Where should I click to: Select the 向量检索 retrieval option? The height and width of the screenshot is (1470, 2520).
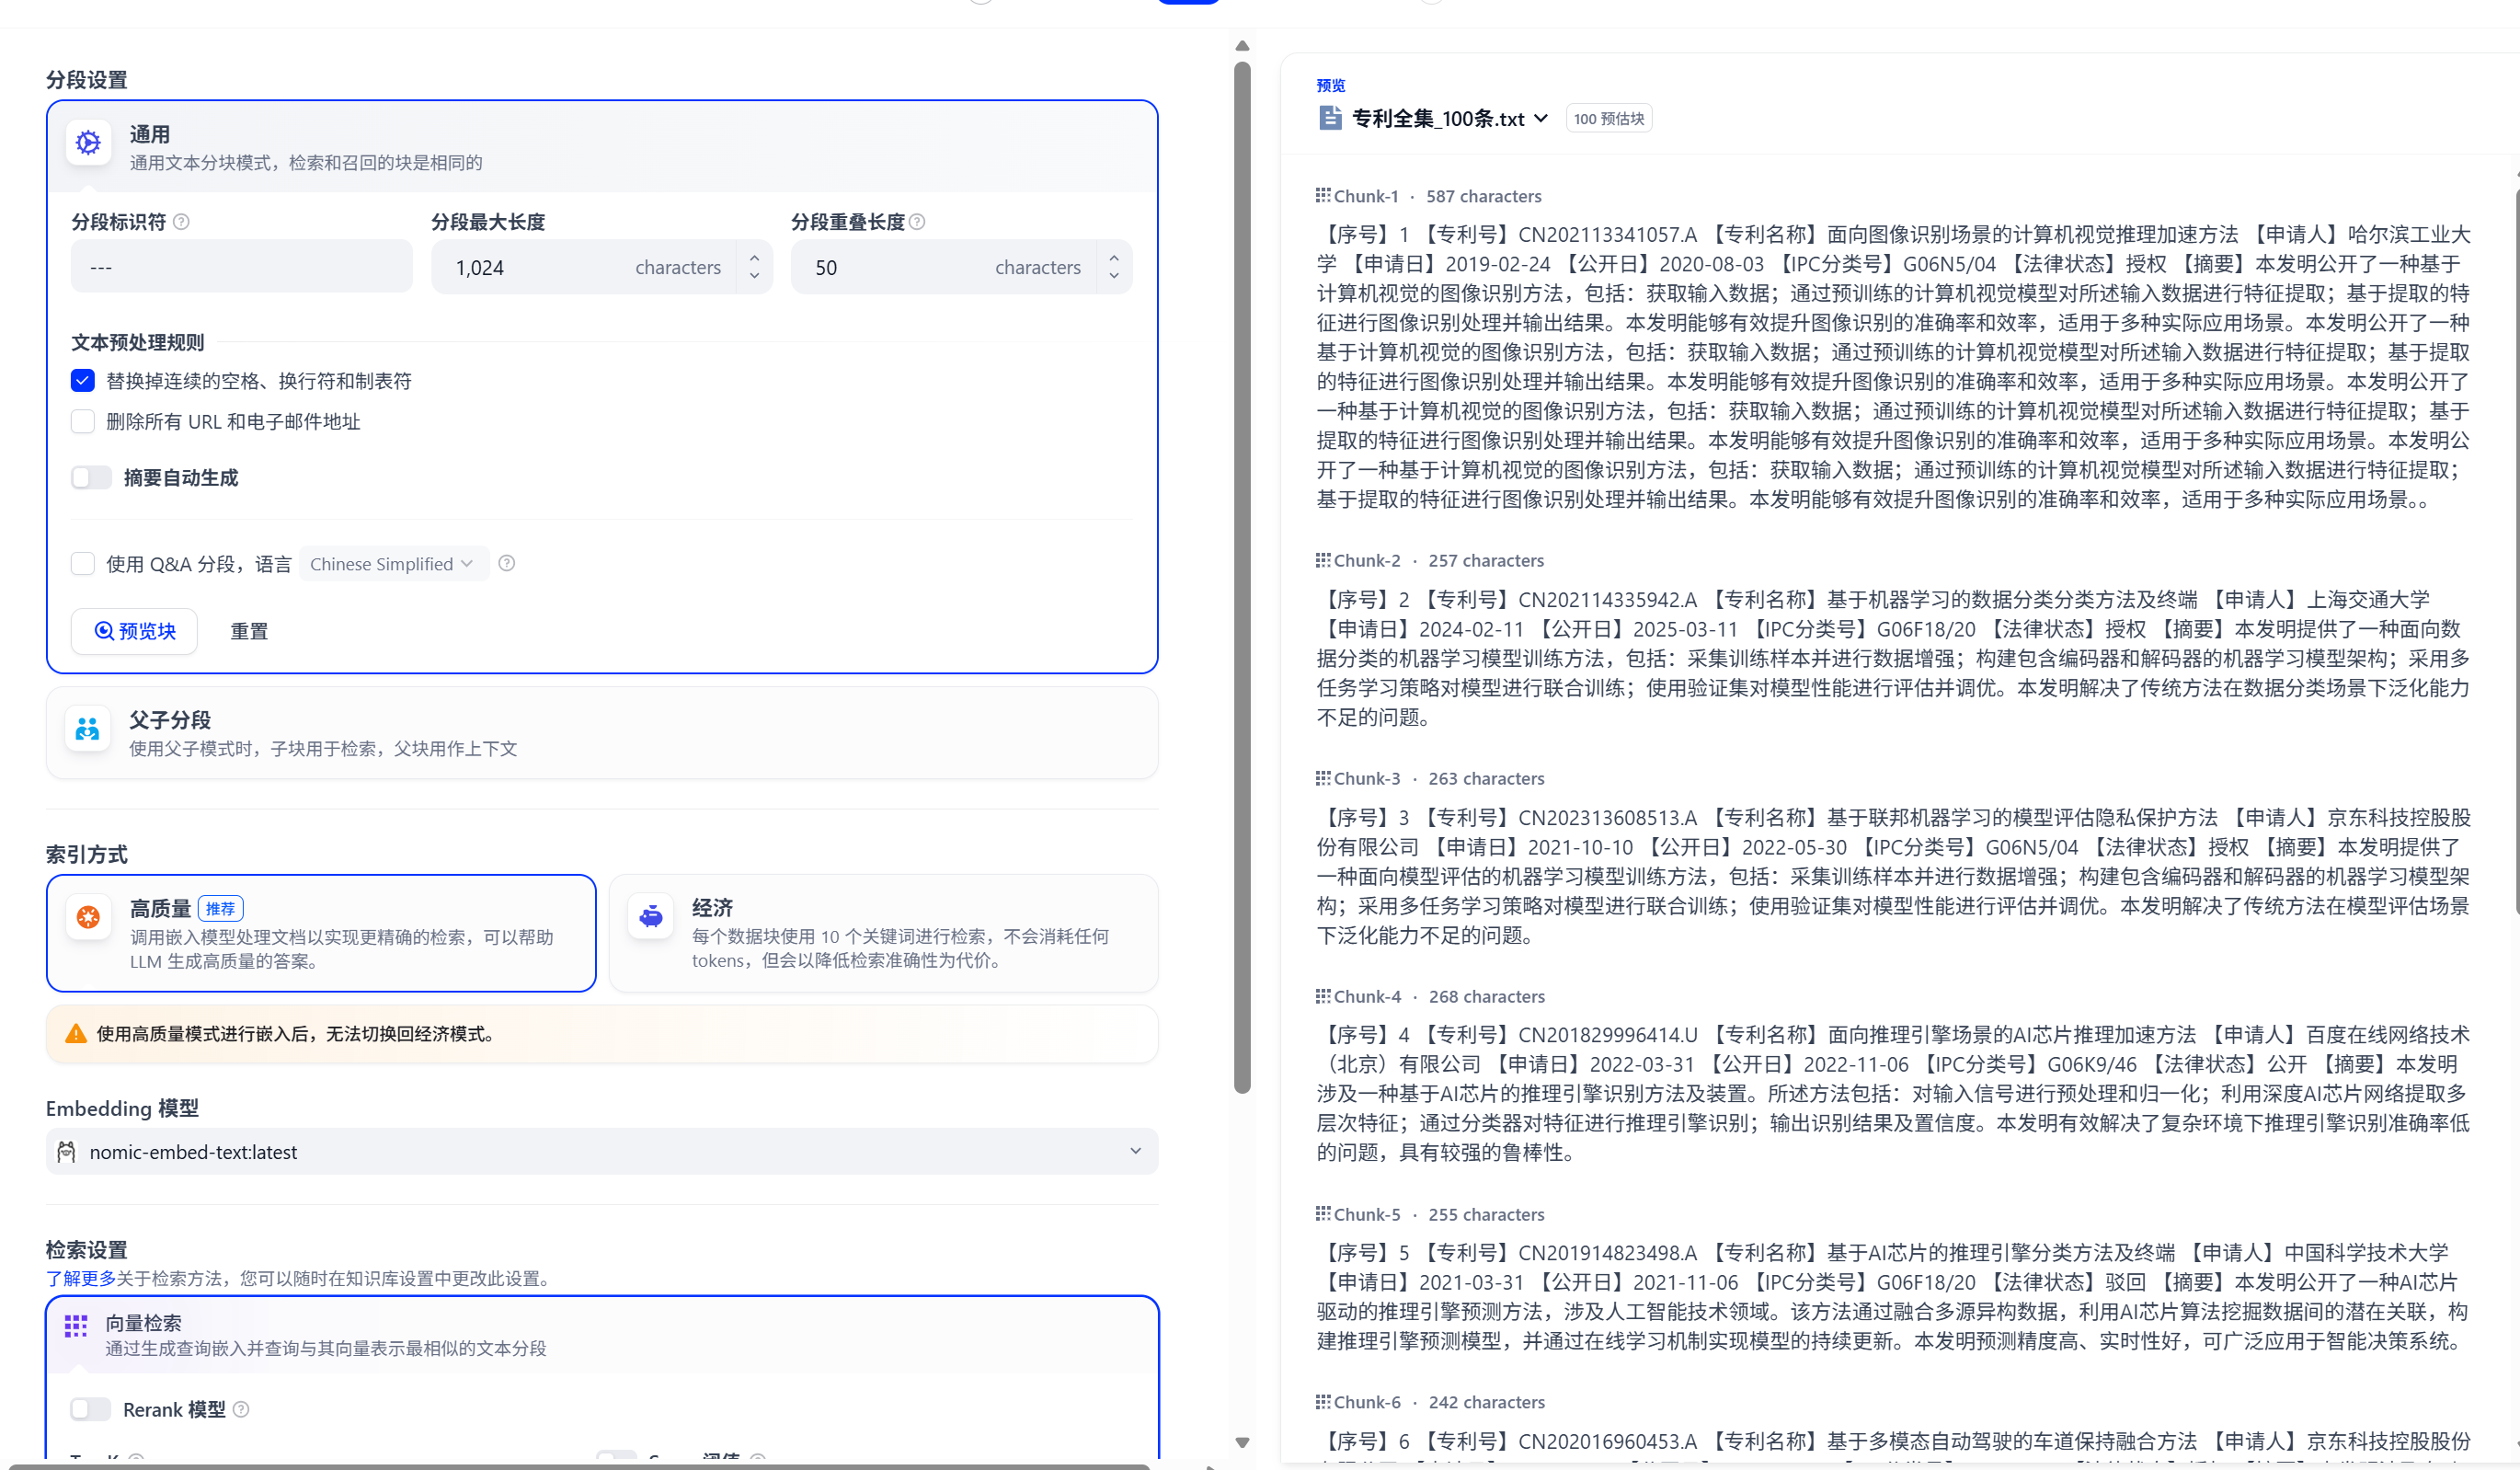click(x=602, y=1335)
